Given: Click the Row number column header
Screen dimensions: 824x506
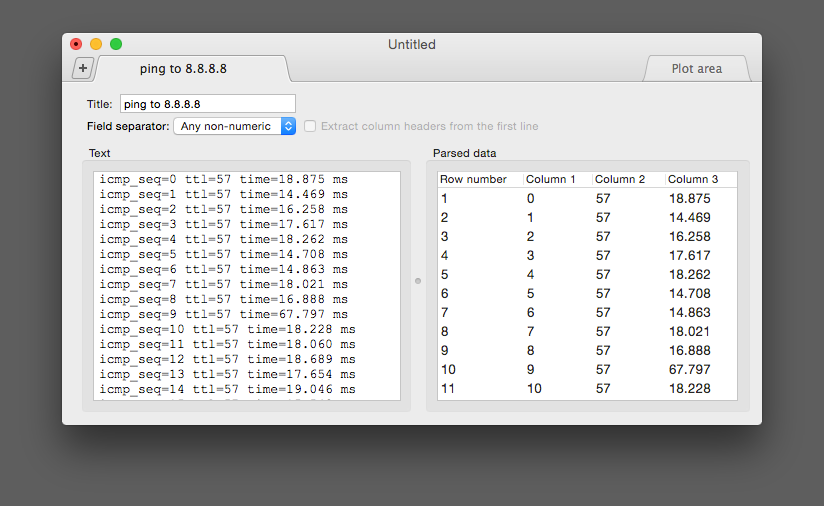Looking at the screenshot, I should coord(474,180).
